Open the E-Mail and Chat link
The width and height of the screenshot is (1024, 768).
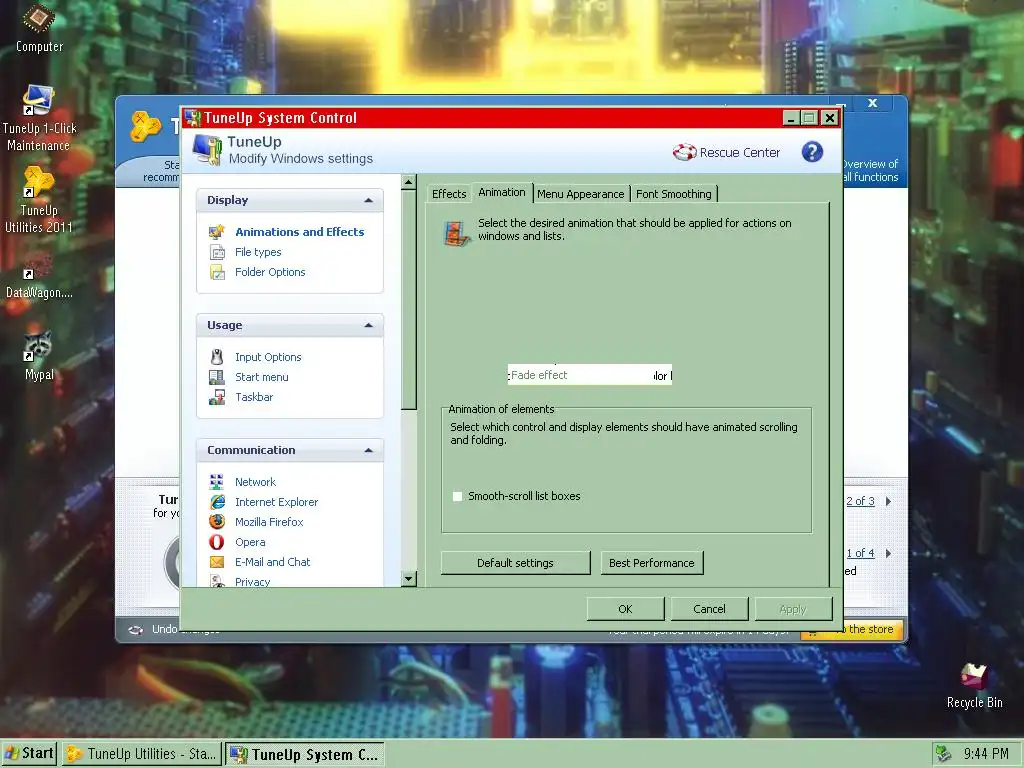(272, 562)
